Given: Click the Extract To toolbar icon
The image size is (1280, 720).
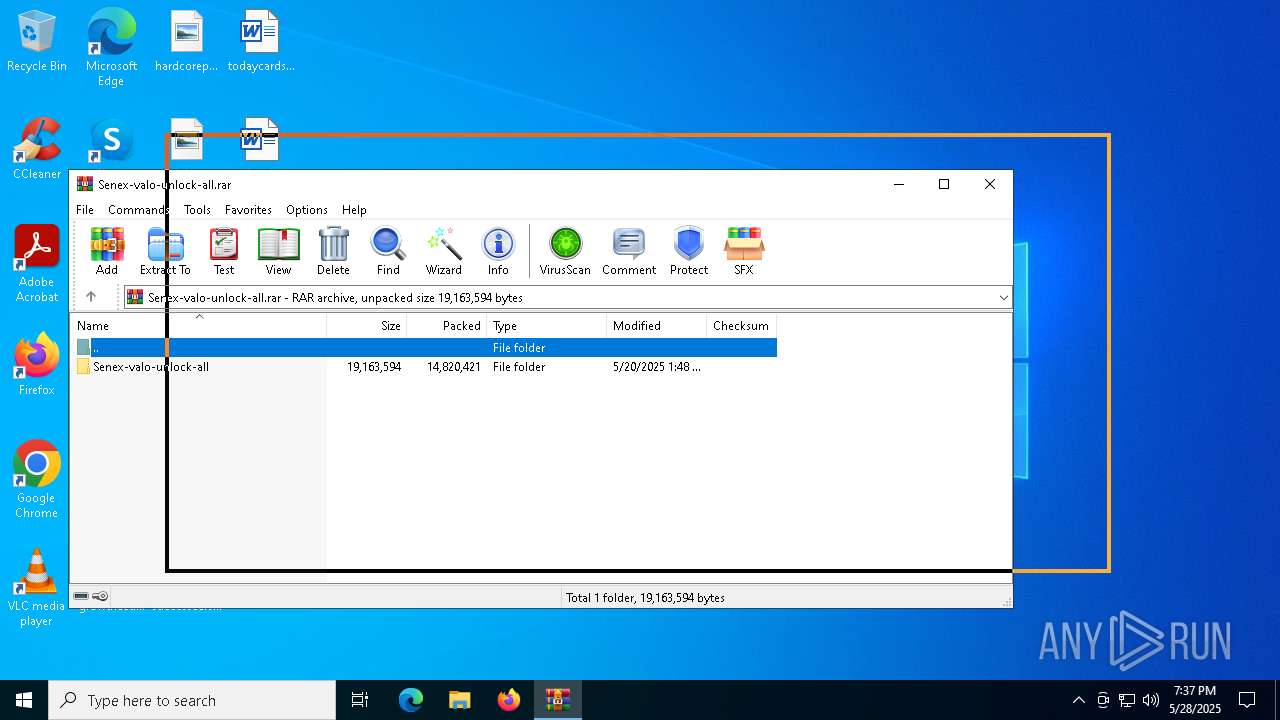Looking at the screenshot, I should [165, 251].
